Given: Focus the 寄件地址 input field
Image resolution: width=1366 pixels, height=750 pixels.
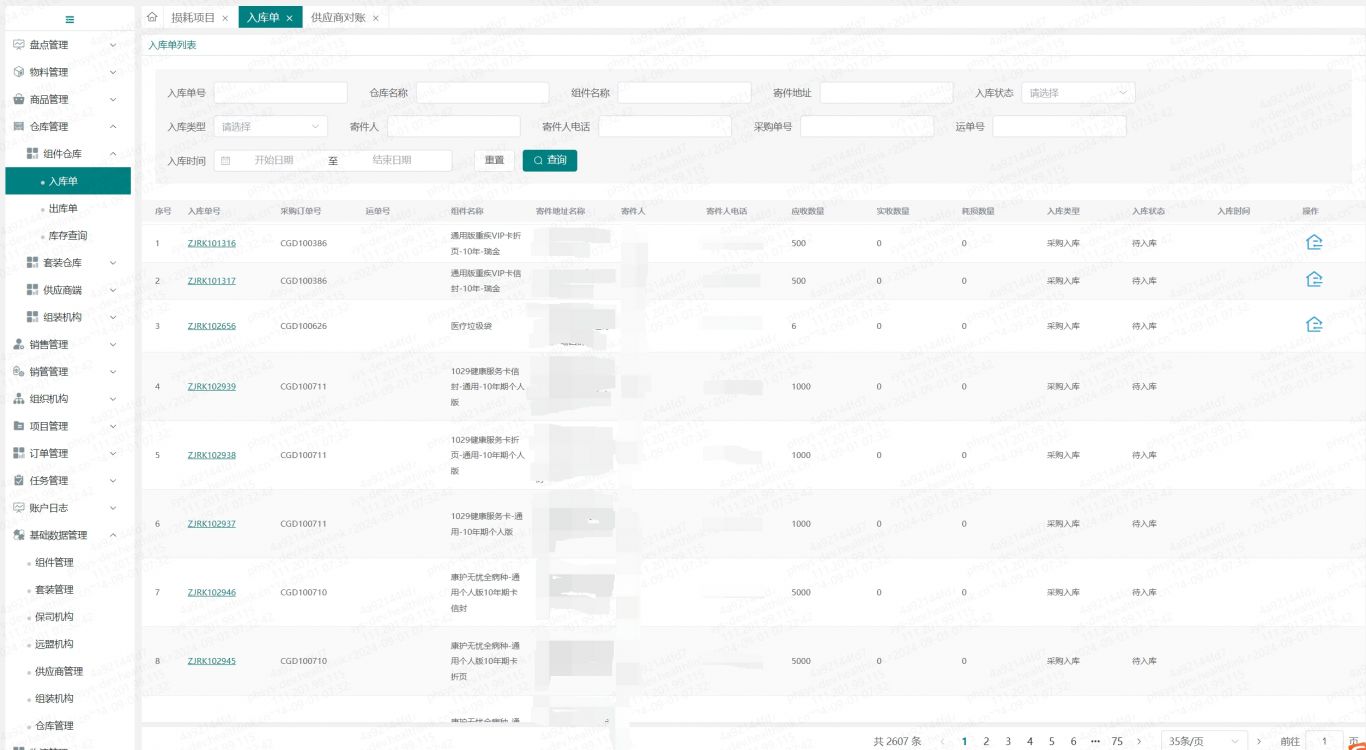Looking at the screenshot, I should coord(887,93).
